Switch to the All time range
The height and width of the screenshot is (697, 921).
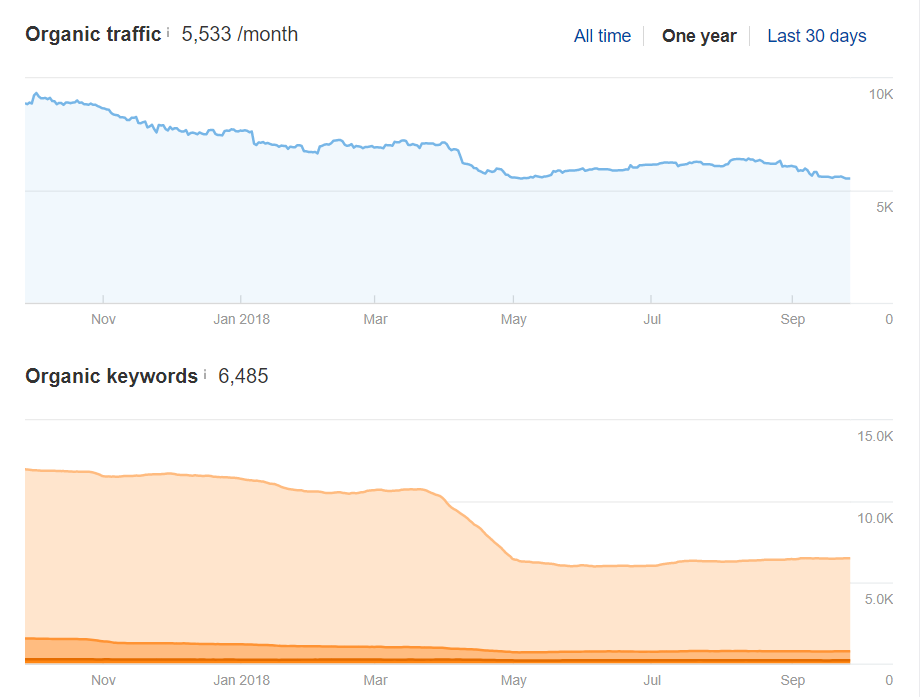click(x=602, y=36)
